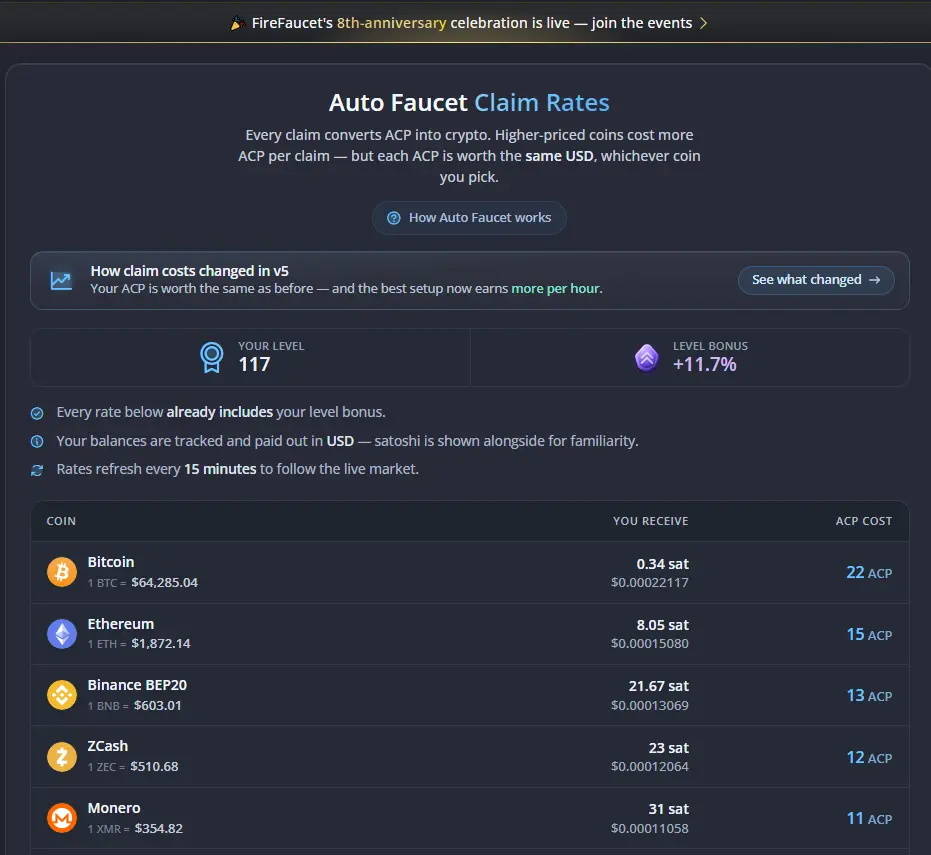Click the ZEC price $510.68

[154, 767]
